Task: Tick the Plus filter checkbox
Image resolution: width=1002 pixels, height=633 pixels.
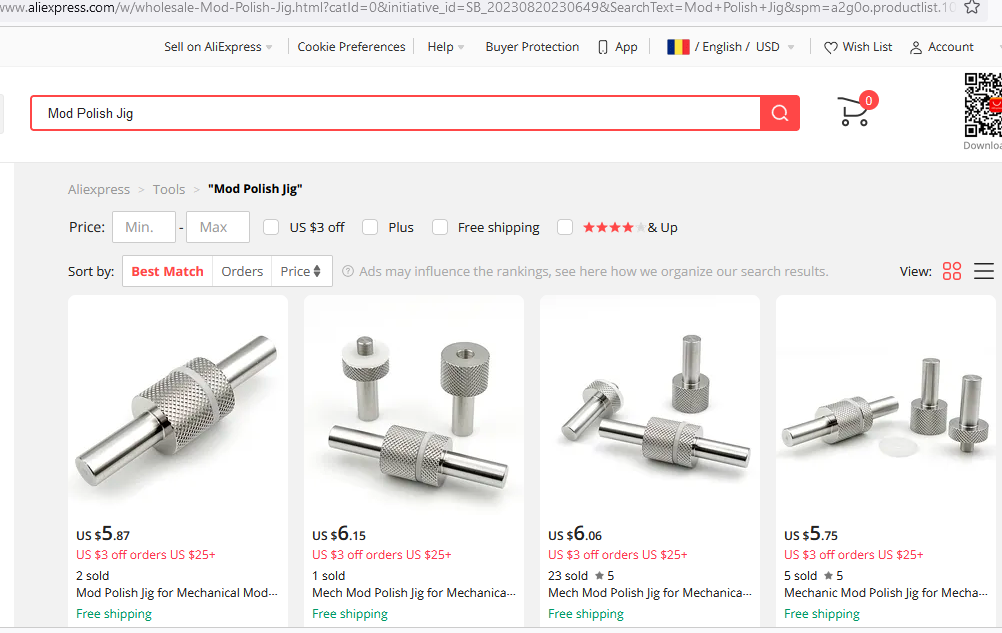Action: click(370, 227)
